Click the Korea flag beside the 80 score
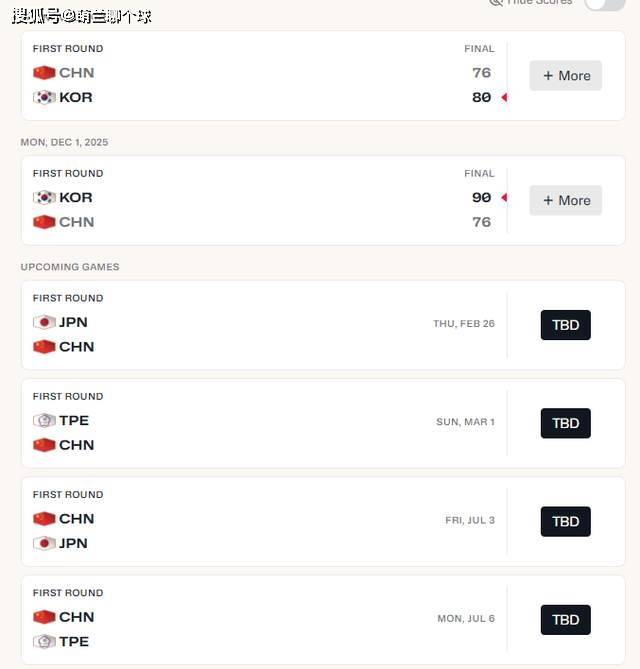 (x=44, y=98)
